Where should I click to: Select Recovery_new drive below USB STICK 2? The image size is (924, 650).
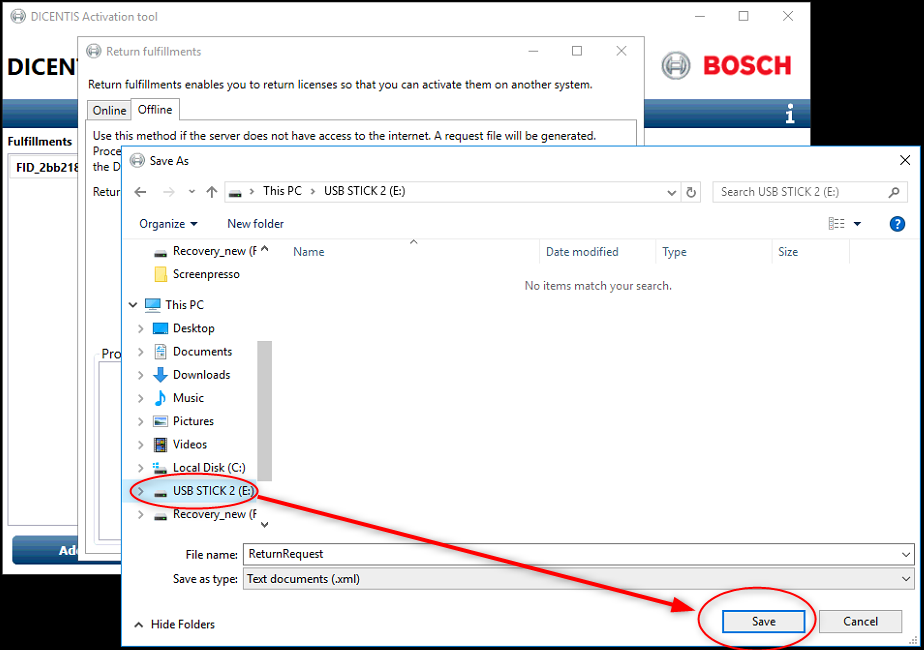point(205,514)
